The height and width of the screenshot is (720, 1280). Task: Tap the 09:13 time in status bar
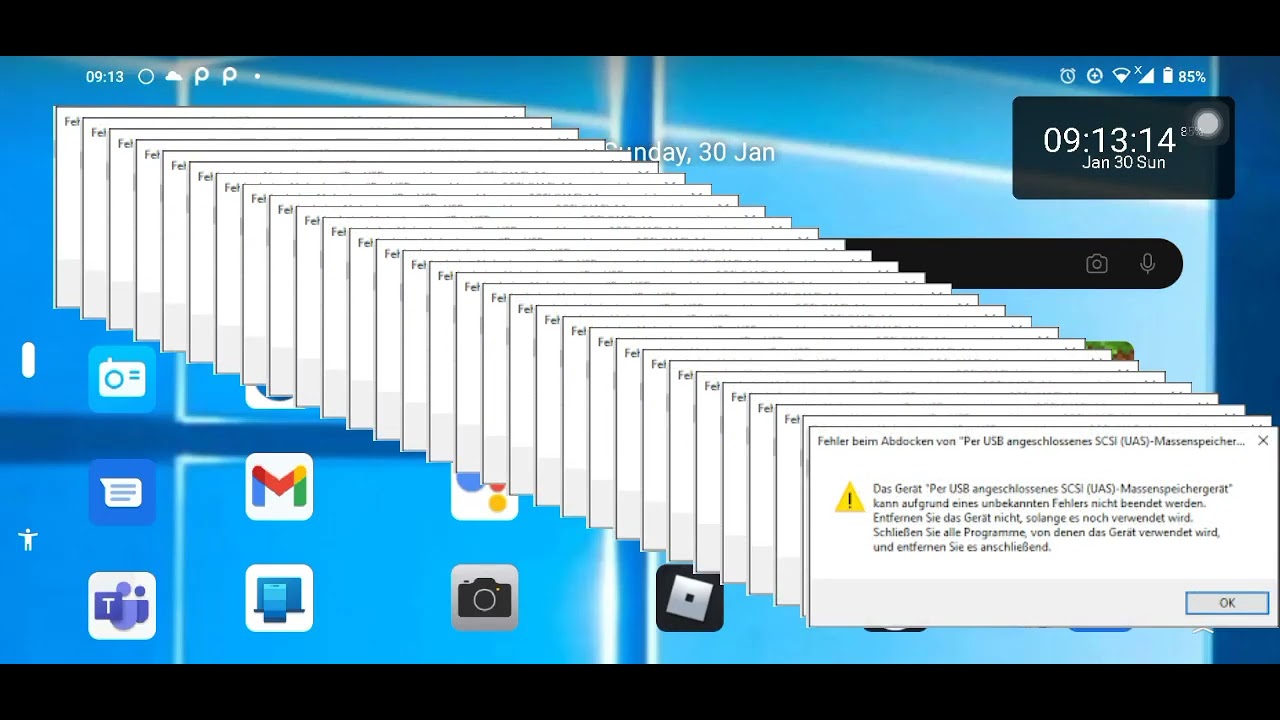105,76
